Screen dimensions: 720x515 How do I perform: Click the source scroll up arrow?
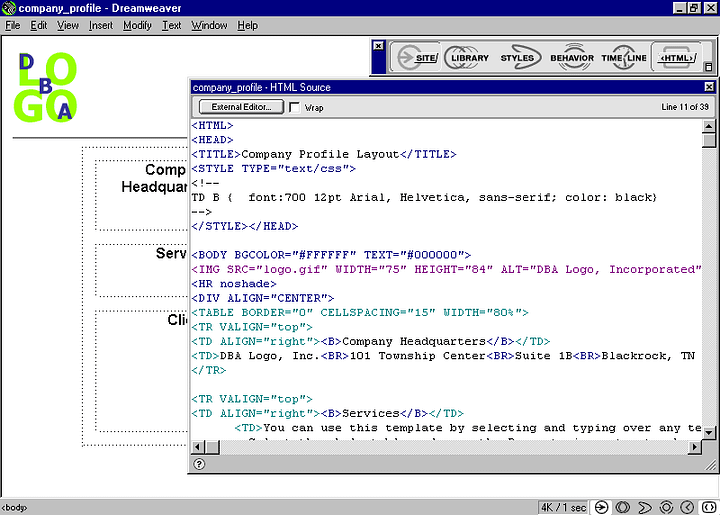coord(709,126)
